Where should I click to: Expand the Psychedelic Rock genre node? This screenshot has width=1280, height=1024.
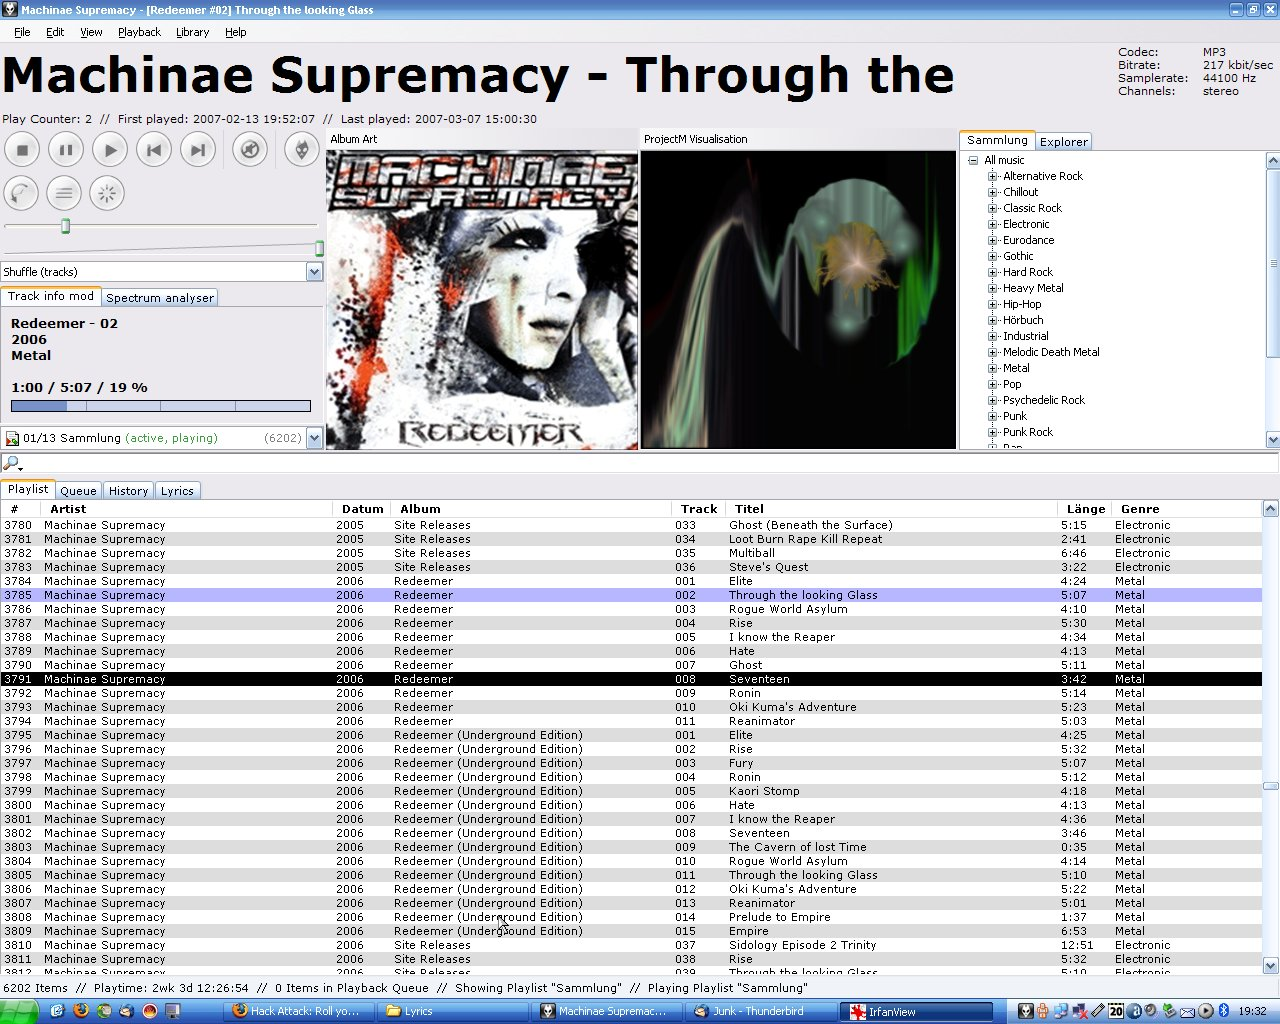click(x=993, y=400)
